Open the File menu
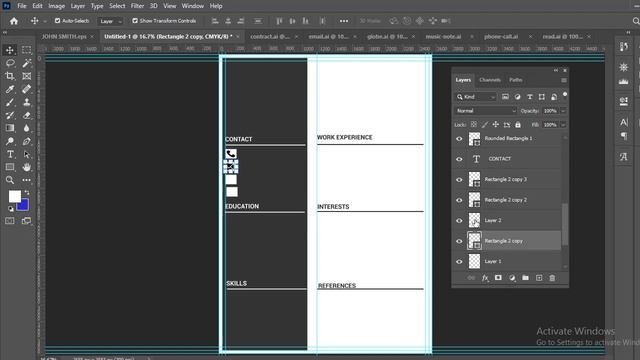Image resolution: width=640 pixels, height=360 pixels. [22, 6]
